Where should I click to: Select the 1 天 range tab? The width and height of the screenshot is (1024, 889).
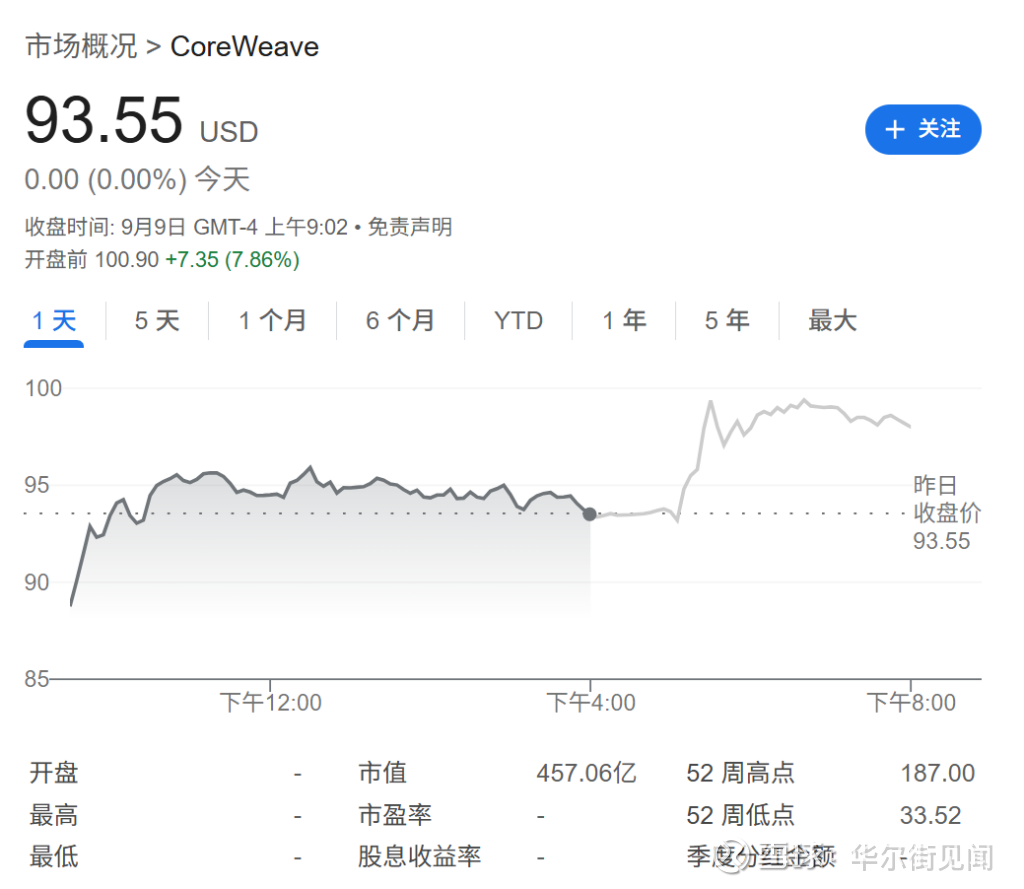54,321
